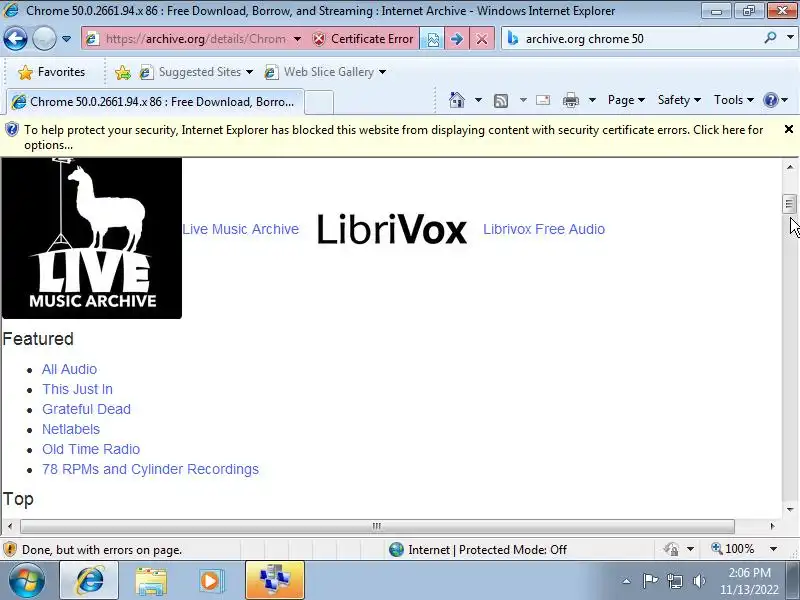The height and width of the screenshot is (600, 800).
Task: Click the Internet zone globe icon
Action: 396,549
